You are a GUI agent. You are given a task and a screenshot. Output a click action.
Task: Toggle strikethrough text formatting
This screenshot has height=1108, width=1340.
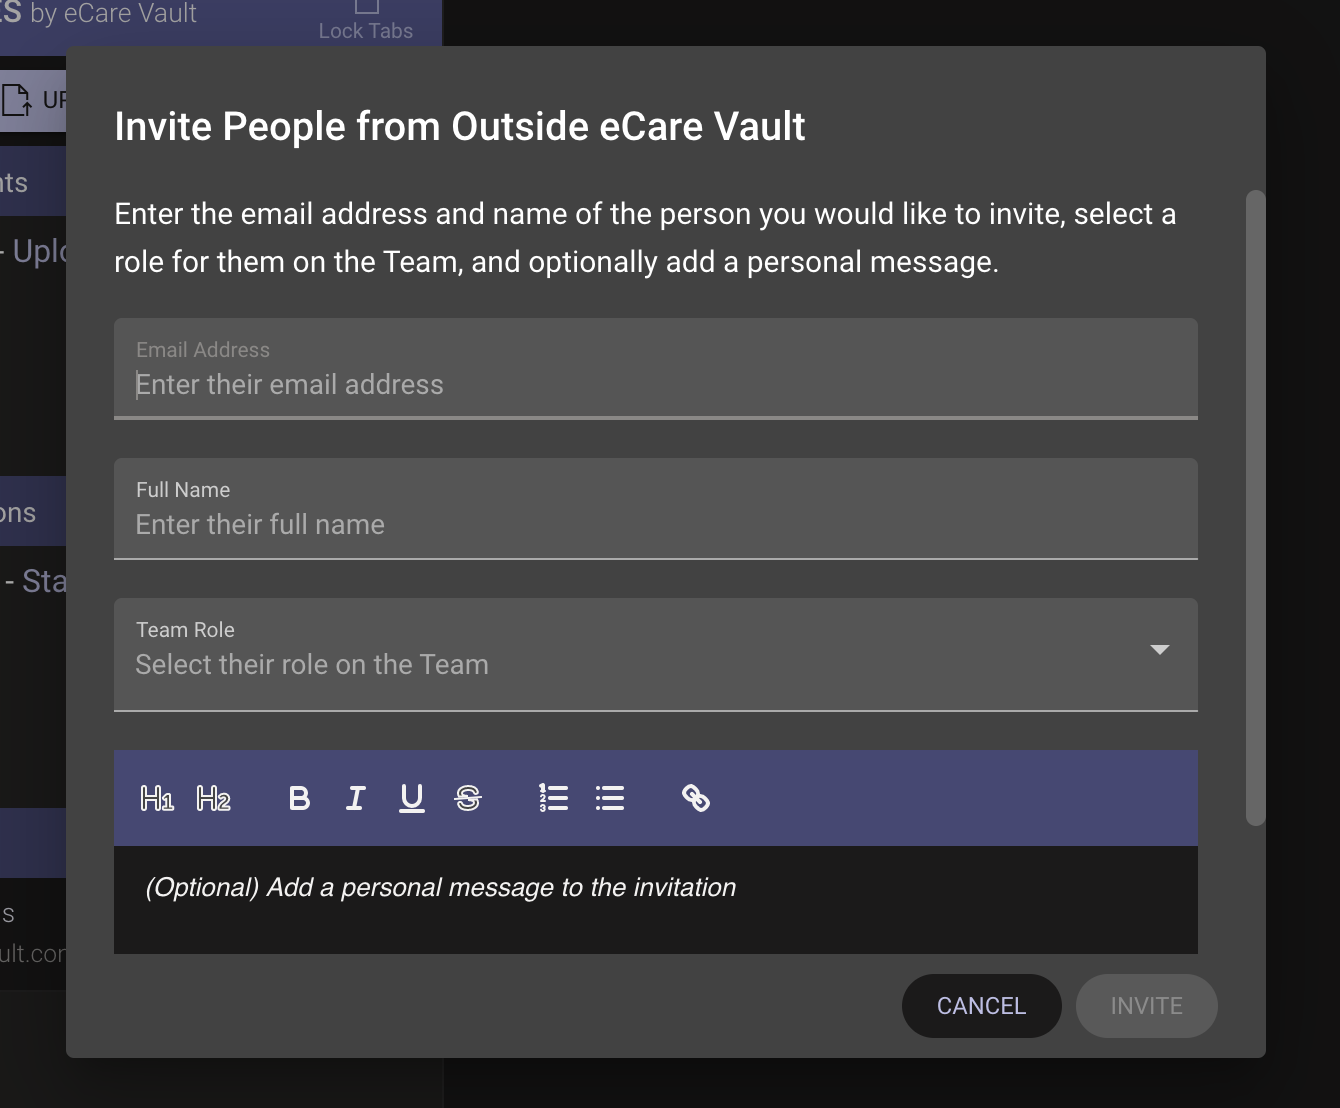coord(468,798)
